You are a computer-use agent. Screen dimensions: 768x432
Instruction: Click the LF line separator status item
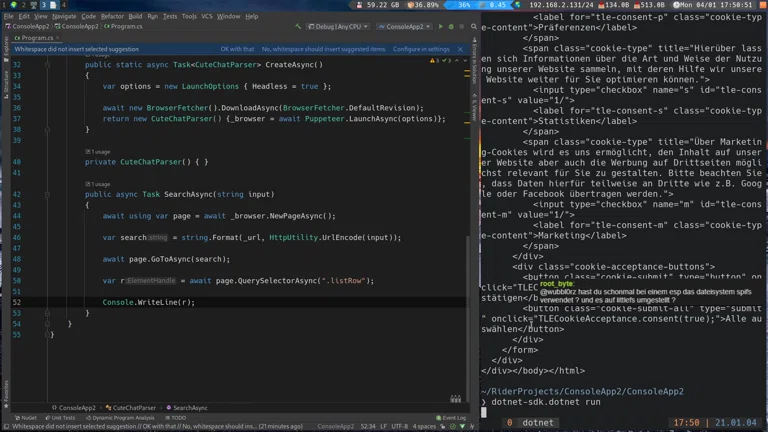pos(384,427)
